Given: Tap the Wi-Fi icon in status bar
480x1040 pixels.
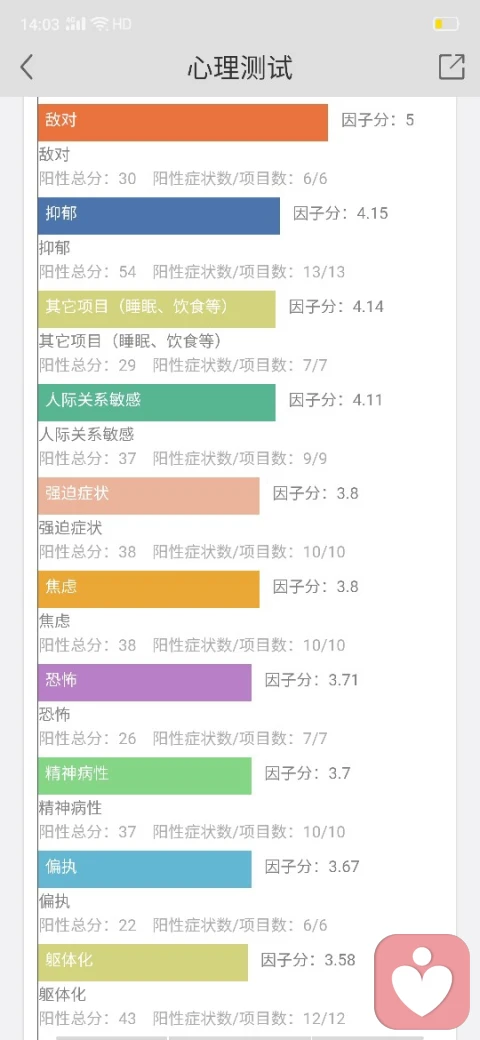Looking at the screenshot, I should point(99,25).
